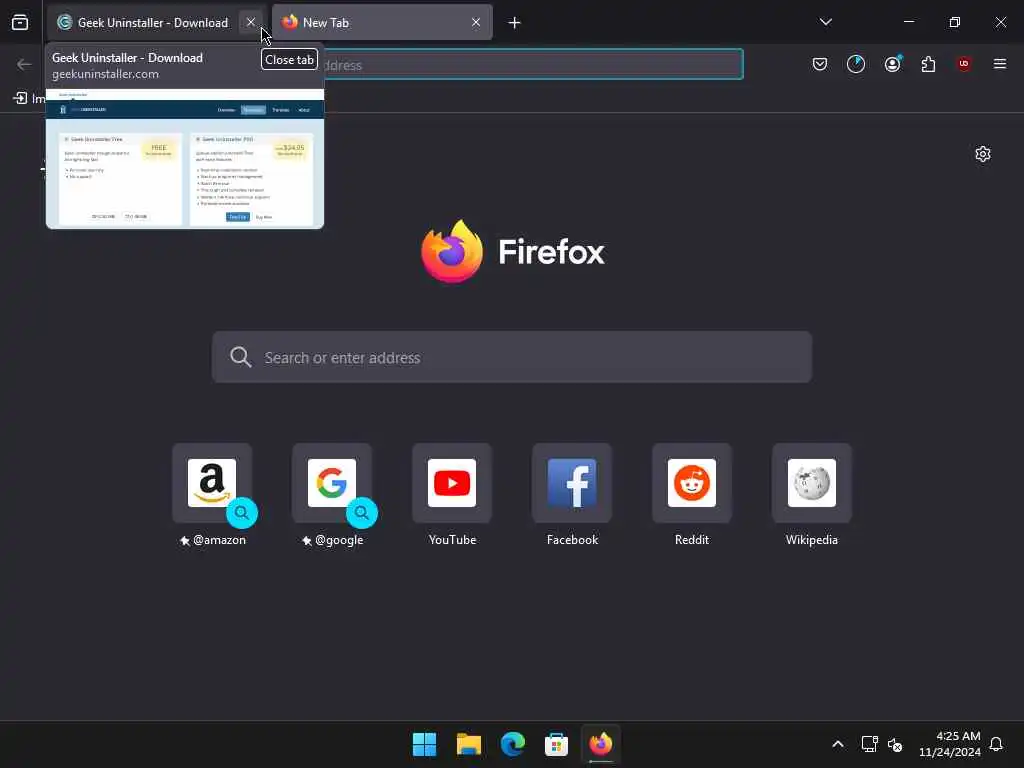Open File Explorer from taskbar
Image resolution: width=1024 pixels, height=768 pixels.
(x=468, y=744)
